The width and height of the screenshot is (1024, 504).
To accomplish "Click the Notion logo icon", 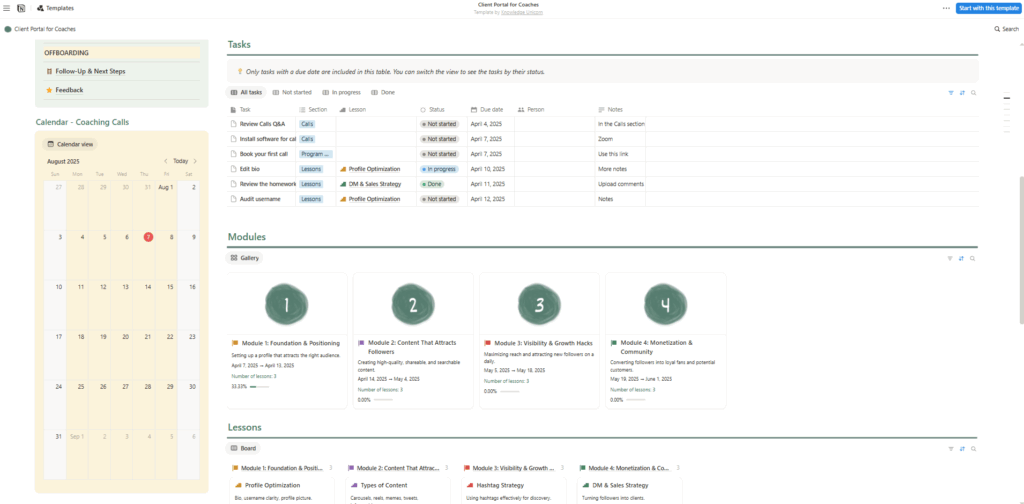I will click(x=21, y=8).
